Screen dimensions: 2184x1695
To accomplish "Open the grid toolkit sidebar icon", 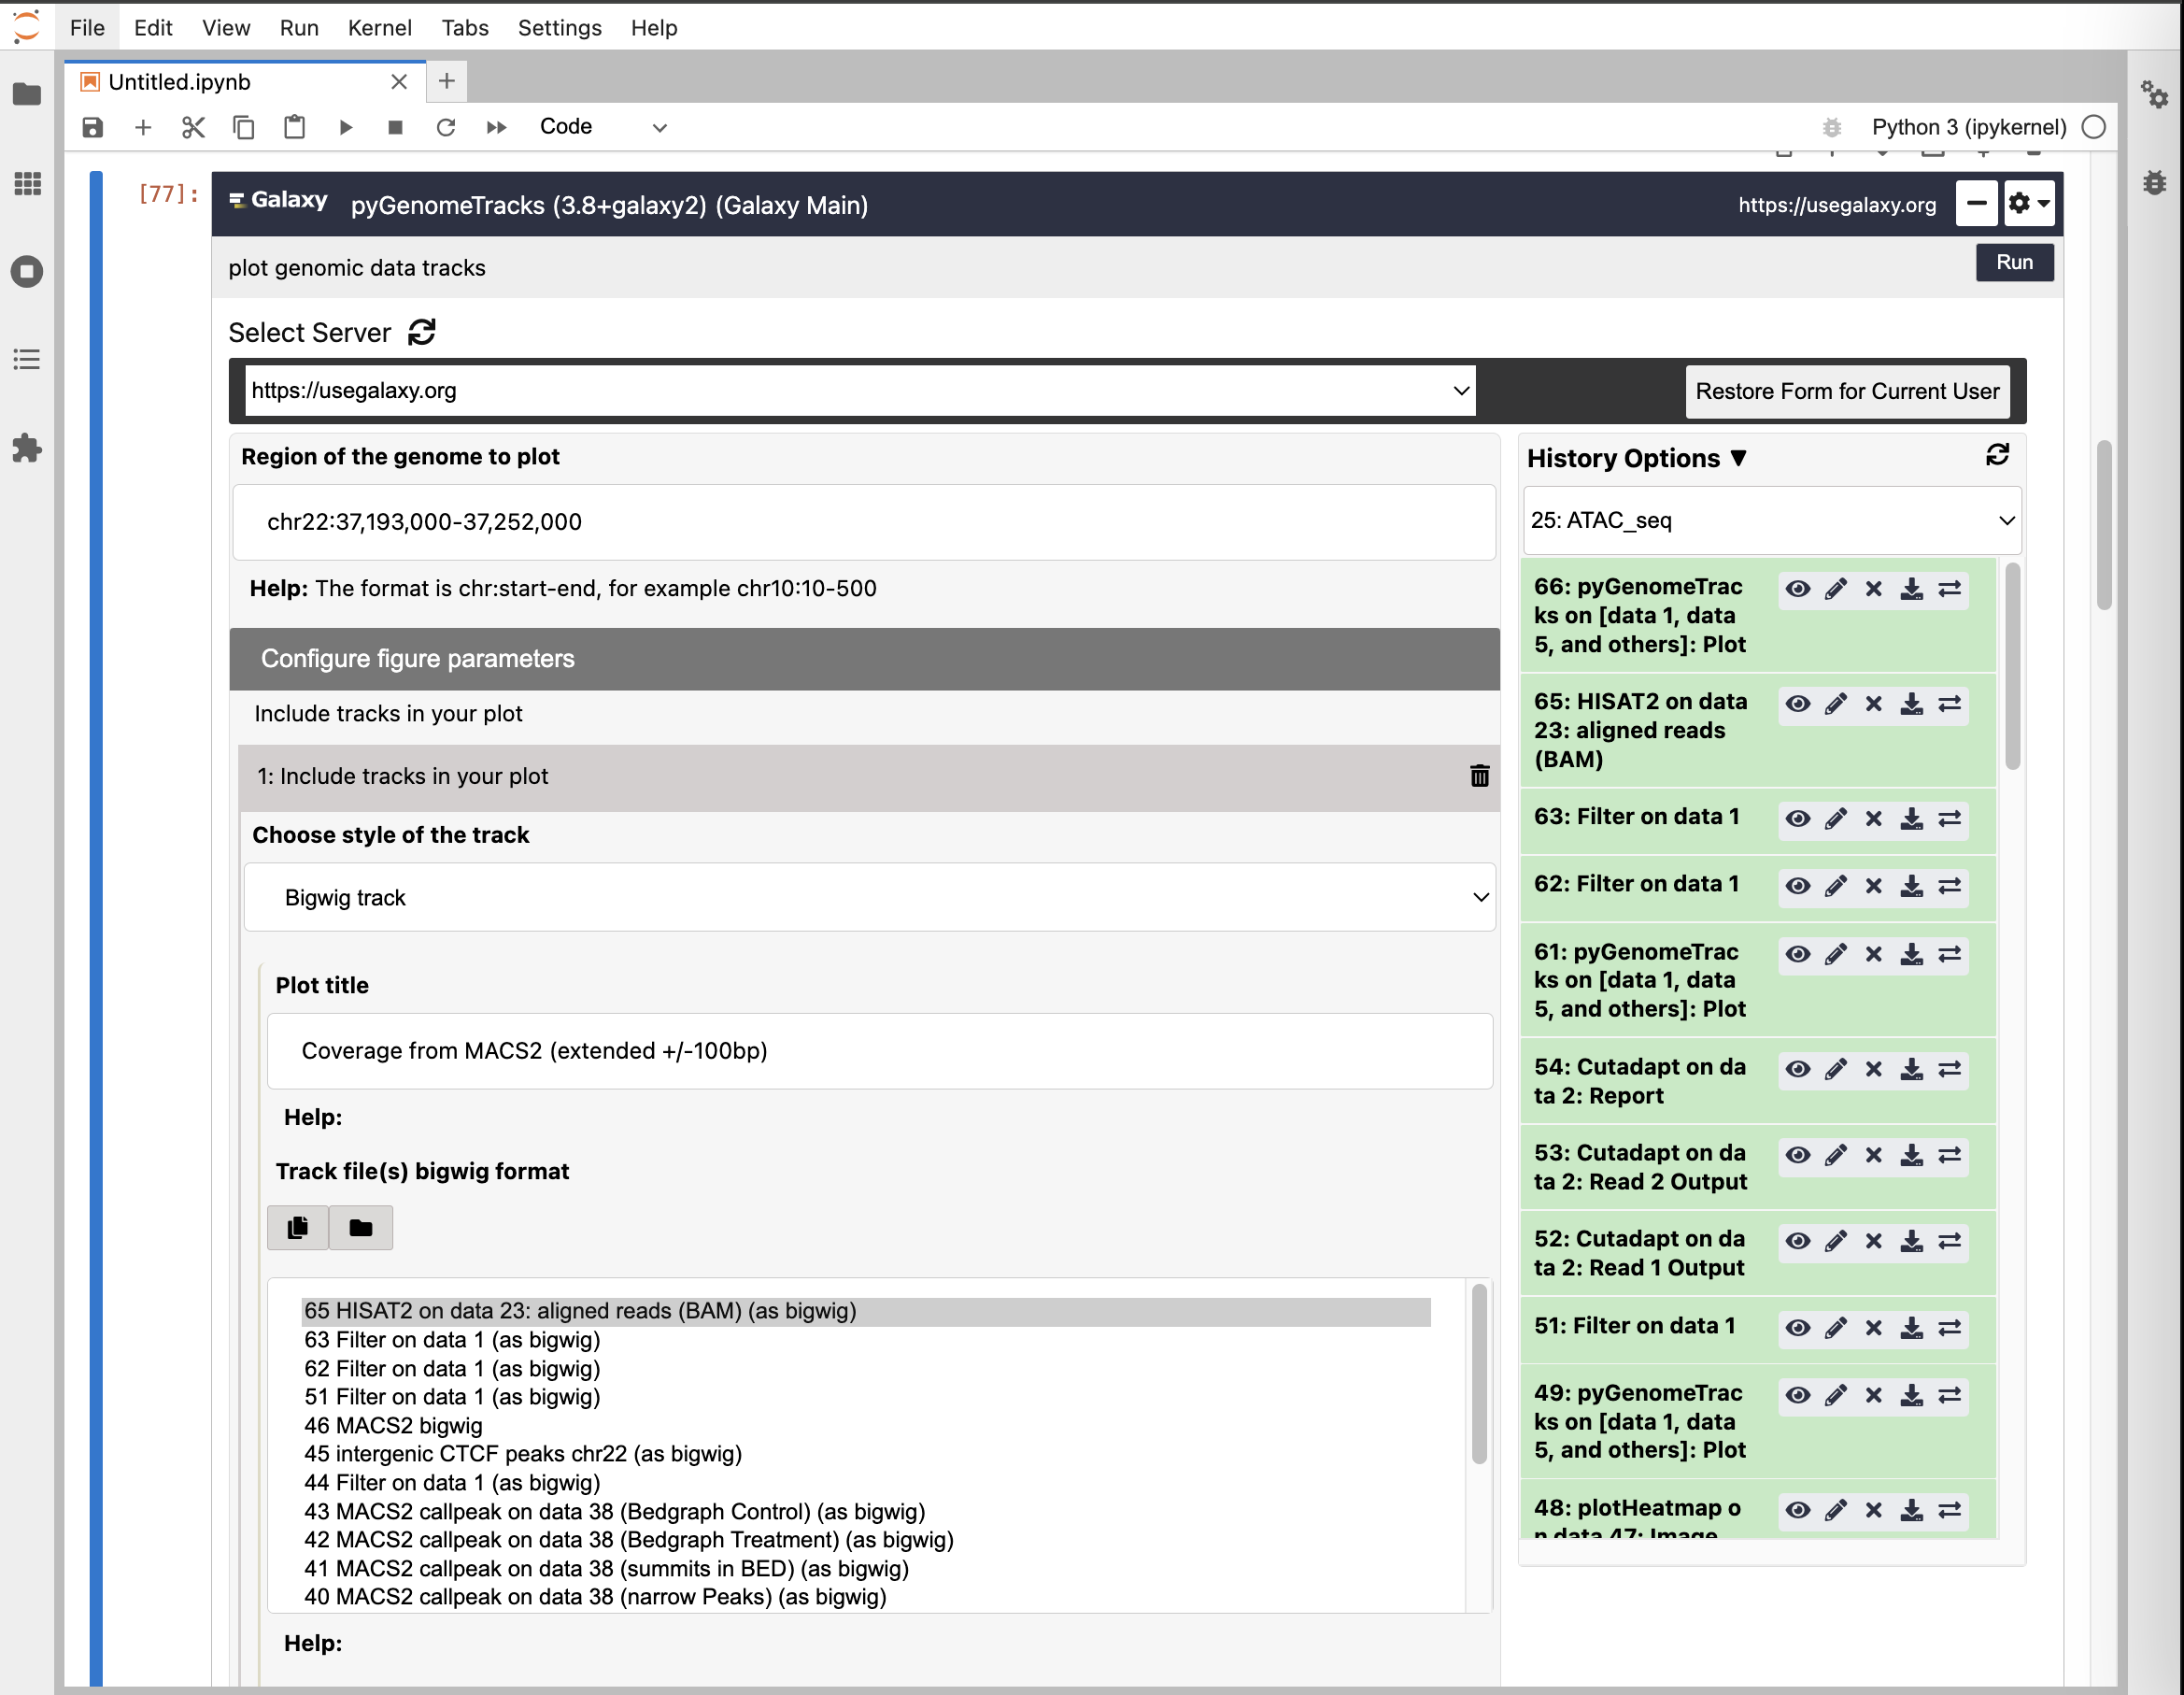I will click(x=27, y=183).
